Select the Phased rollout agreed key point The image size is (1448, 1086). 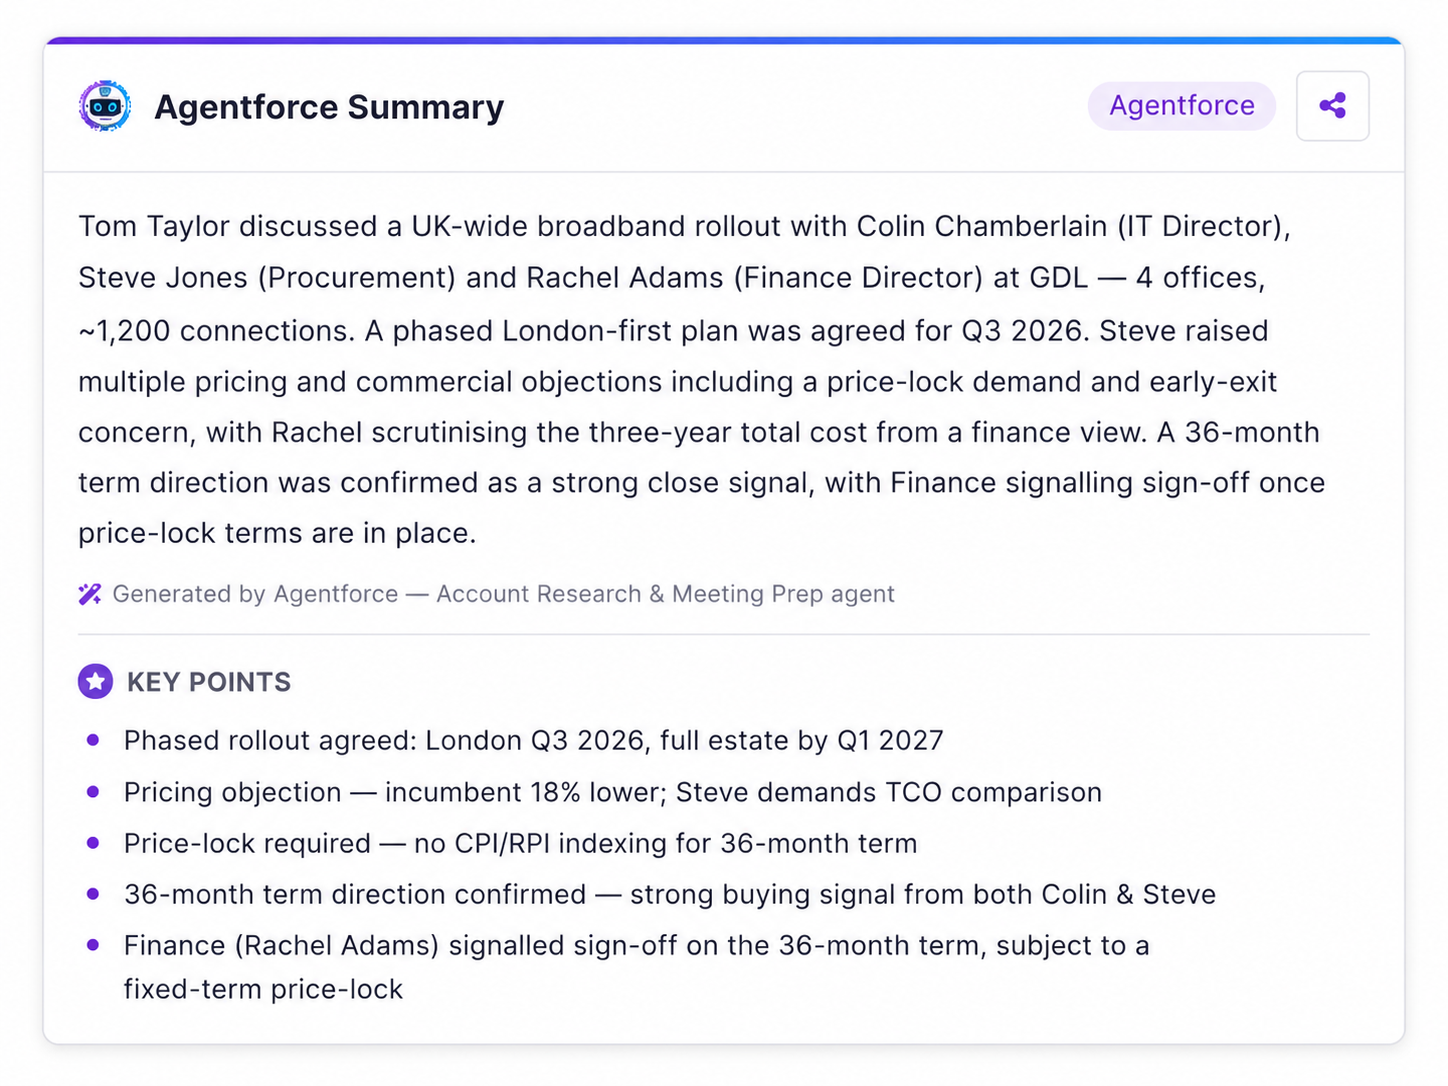[533, 741]
